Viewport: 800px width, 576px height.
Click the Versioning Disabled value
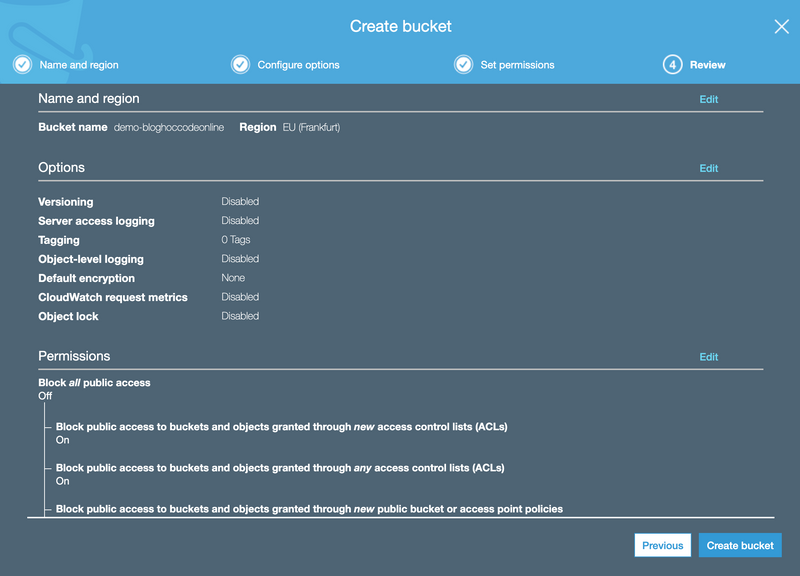240,202
